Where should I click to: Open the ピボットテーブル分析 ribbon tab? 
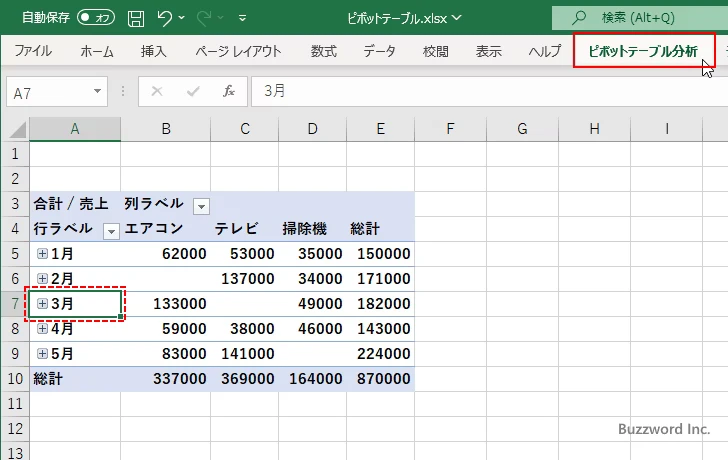(643, 51)
